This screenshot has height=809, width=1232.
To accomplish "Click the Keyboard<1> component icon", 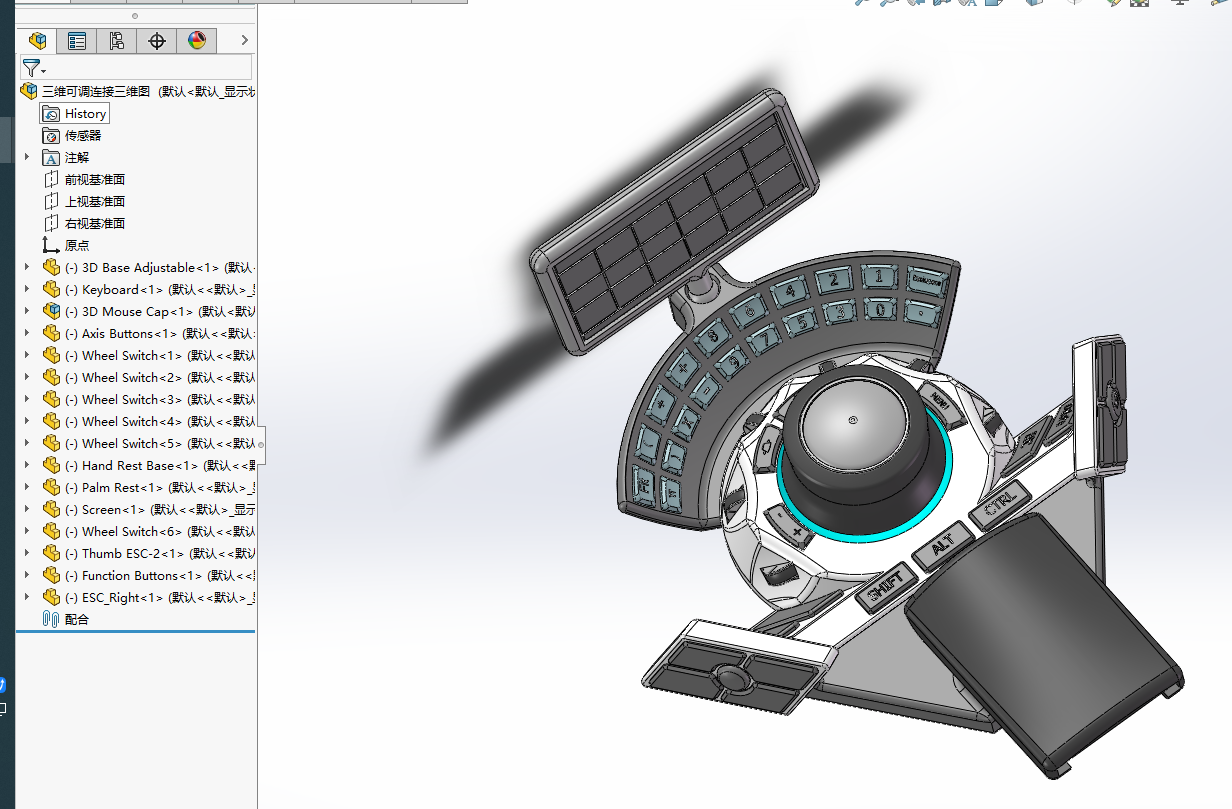I will 51,290.
